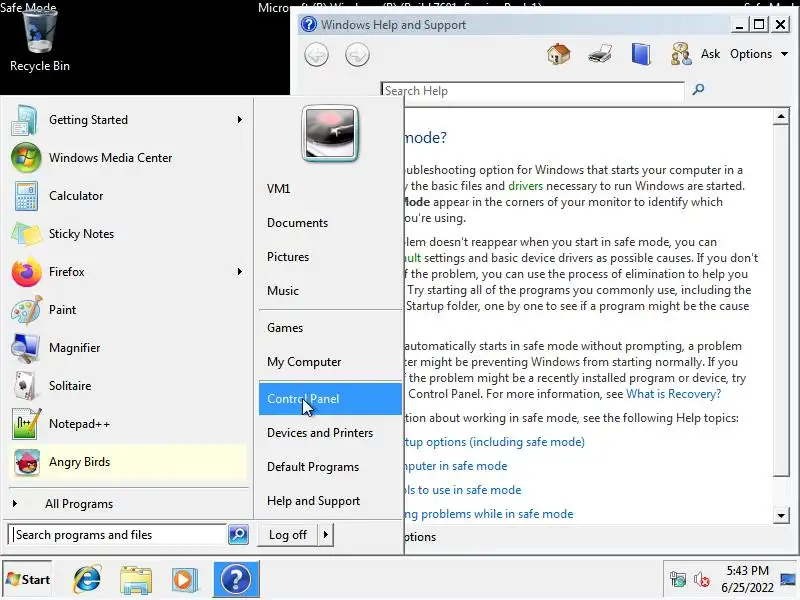This screenshot has height=600, width=800.
Task: Launch Solitaire game
Action: [128, 386]
